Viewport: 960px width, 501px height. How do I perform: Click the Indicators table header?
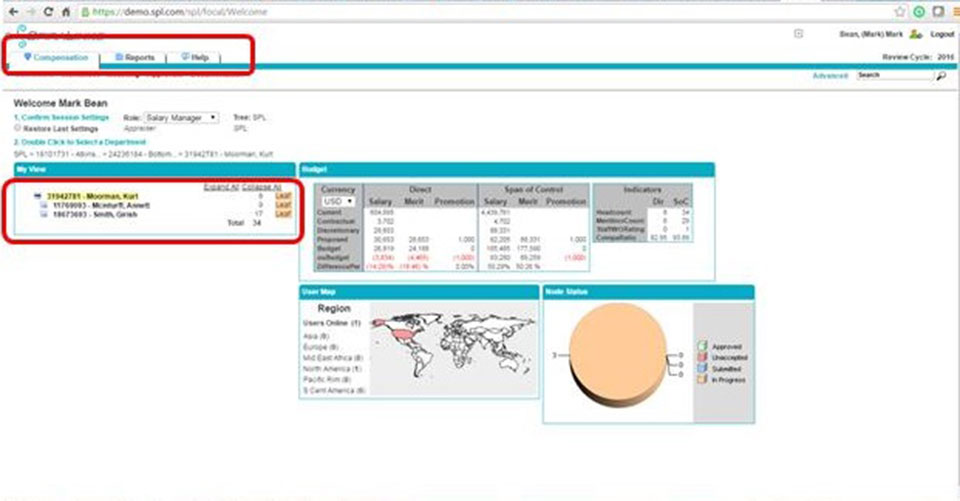[x=642, y=190]
